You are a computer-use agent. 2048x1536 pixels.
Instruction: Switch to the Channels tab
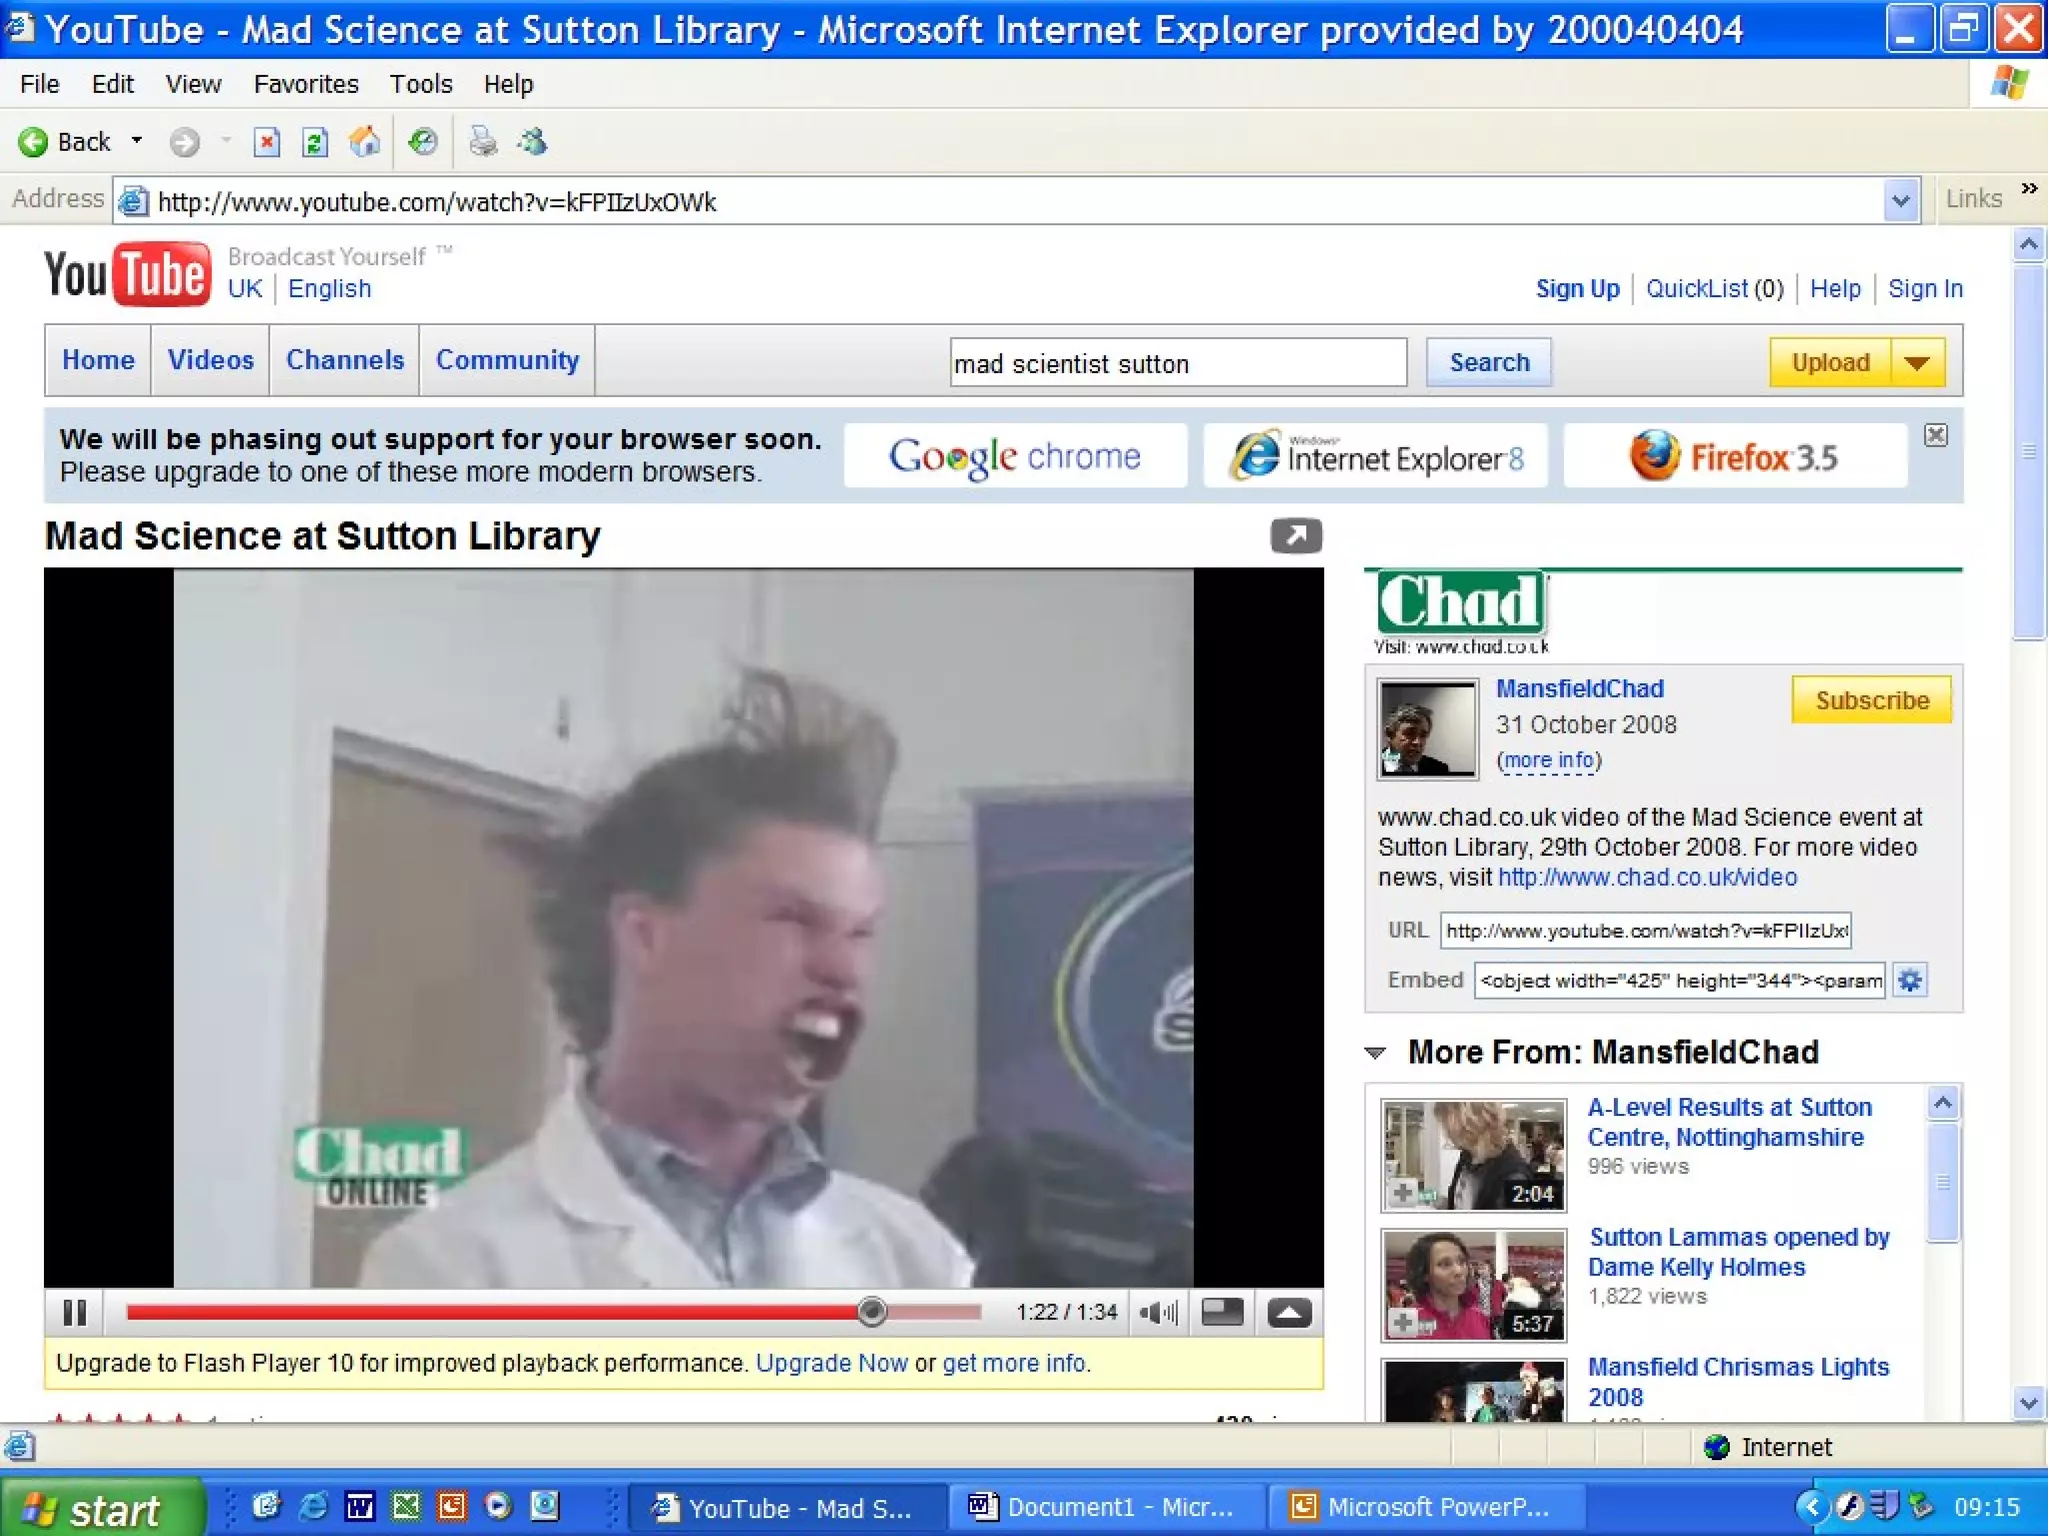click(x=344, y=360)
